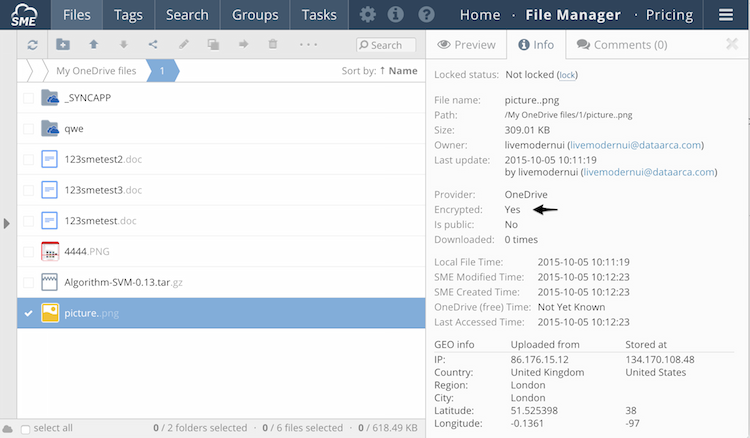The width and height of the screenshot is (750, 438).
Task: Click the file Search input field
Action: coord(388,45)
